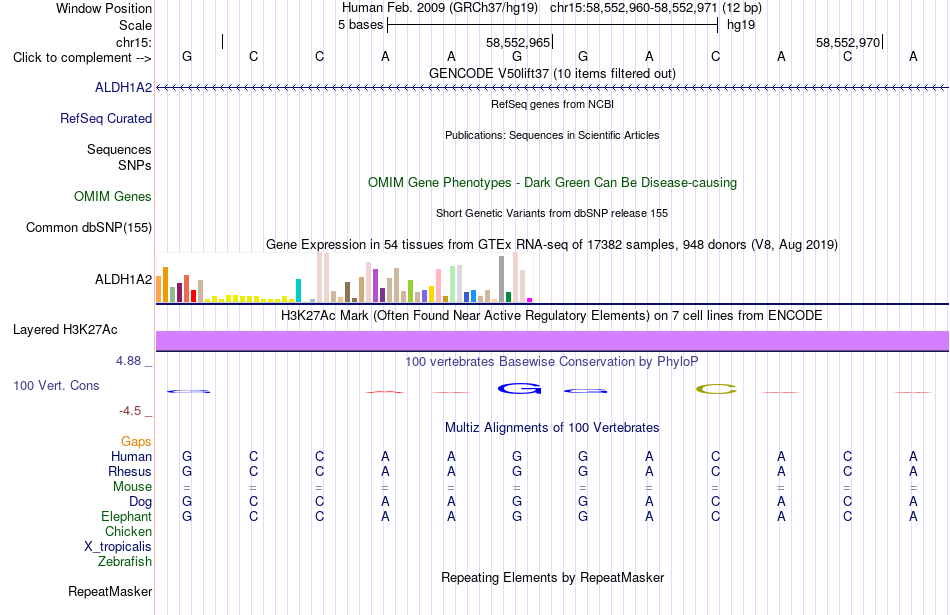Screen dimensions: 950x615
Task: Click 'Human Feb. 2009 (GRCh37/hg19)' header text
Action: tap(440, 8)
